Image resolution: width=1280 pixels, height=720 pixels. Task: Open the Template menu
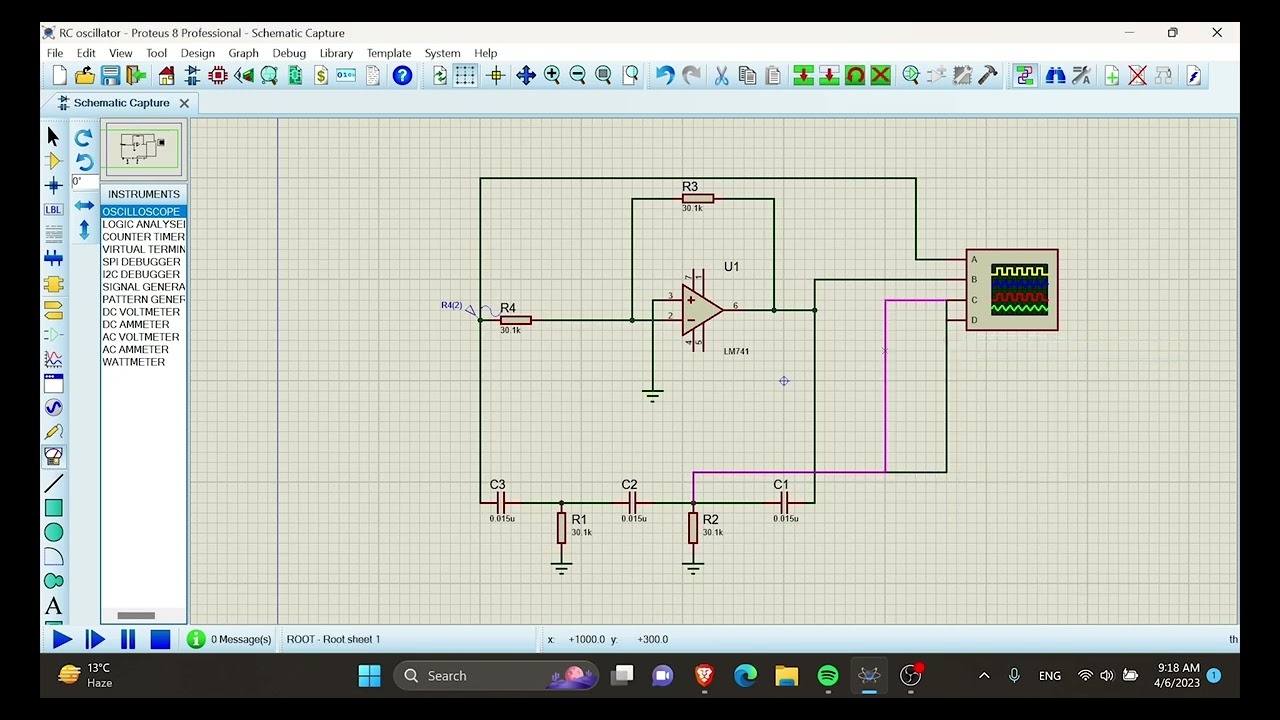click(x=388, y=53)
